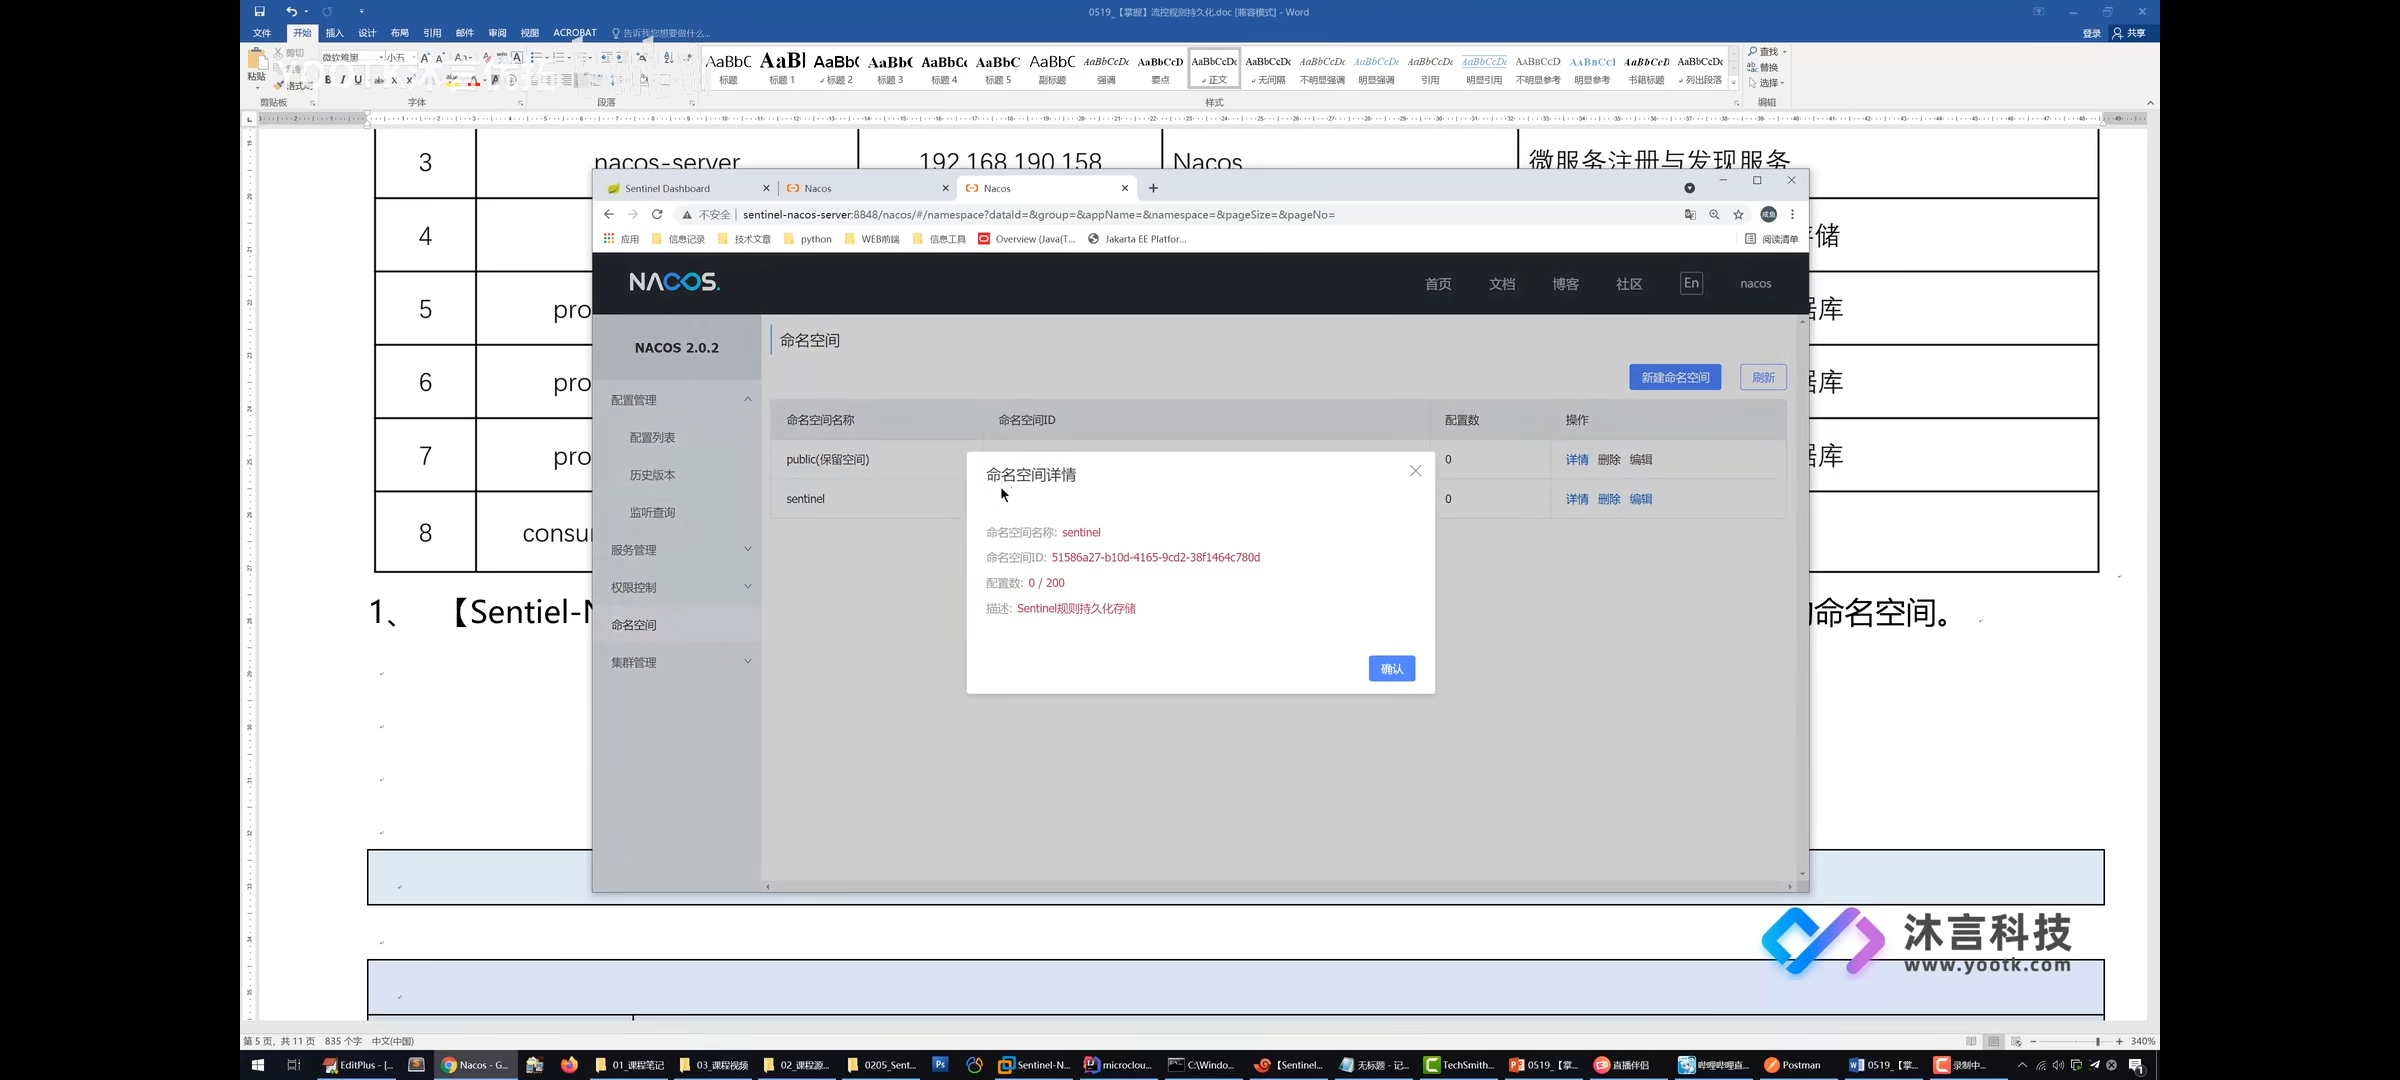This screenshot has width=2400, height=1080.
Task: Switch to Word's 插入 ribbon tab
Action: pos(334,33)
